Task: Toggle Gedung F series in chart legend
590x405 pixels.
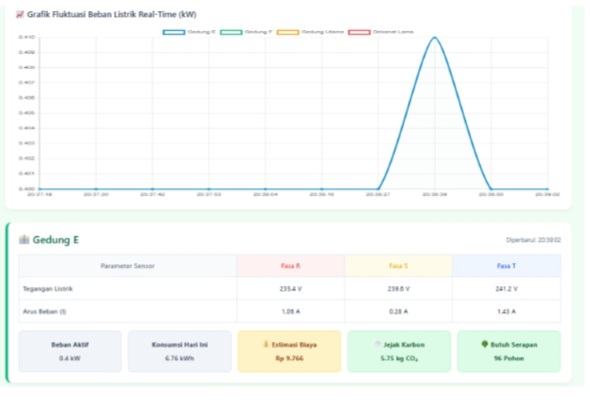Action: tap(246, 32)
